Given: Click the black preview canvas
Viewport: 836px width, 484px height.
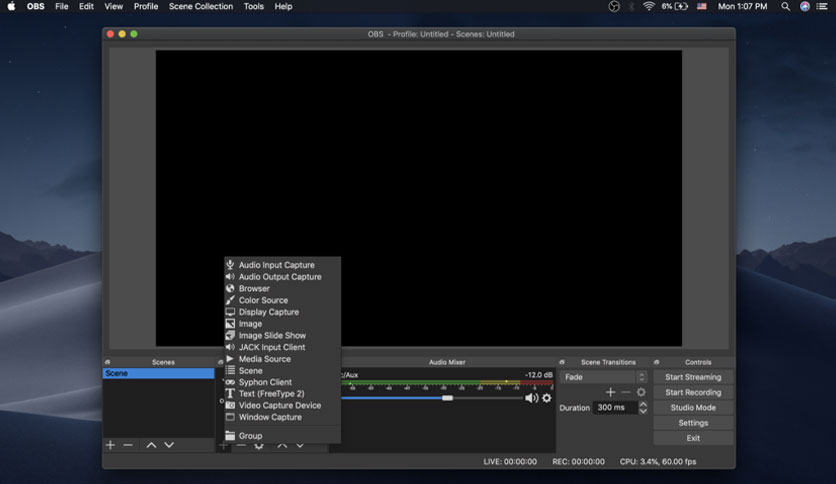Looking at the screenshot, I should (x=419, y=198).
